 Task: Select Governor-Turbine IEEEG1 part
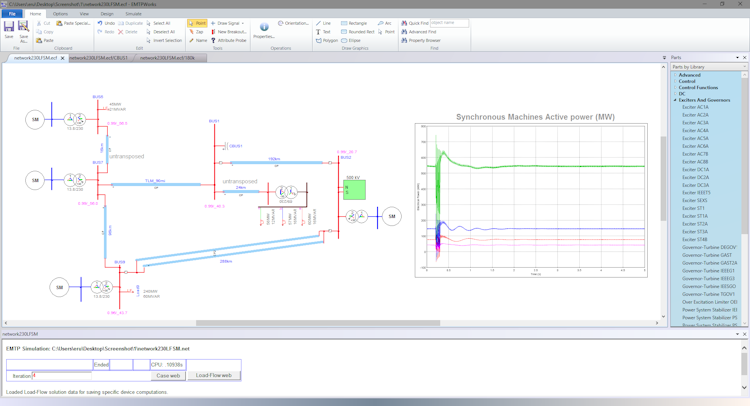(x=708, y=271)
